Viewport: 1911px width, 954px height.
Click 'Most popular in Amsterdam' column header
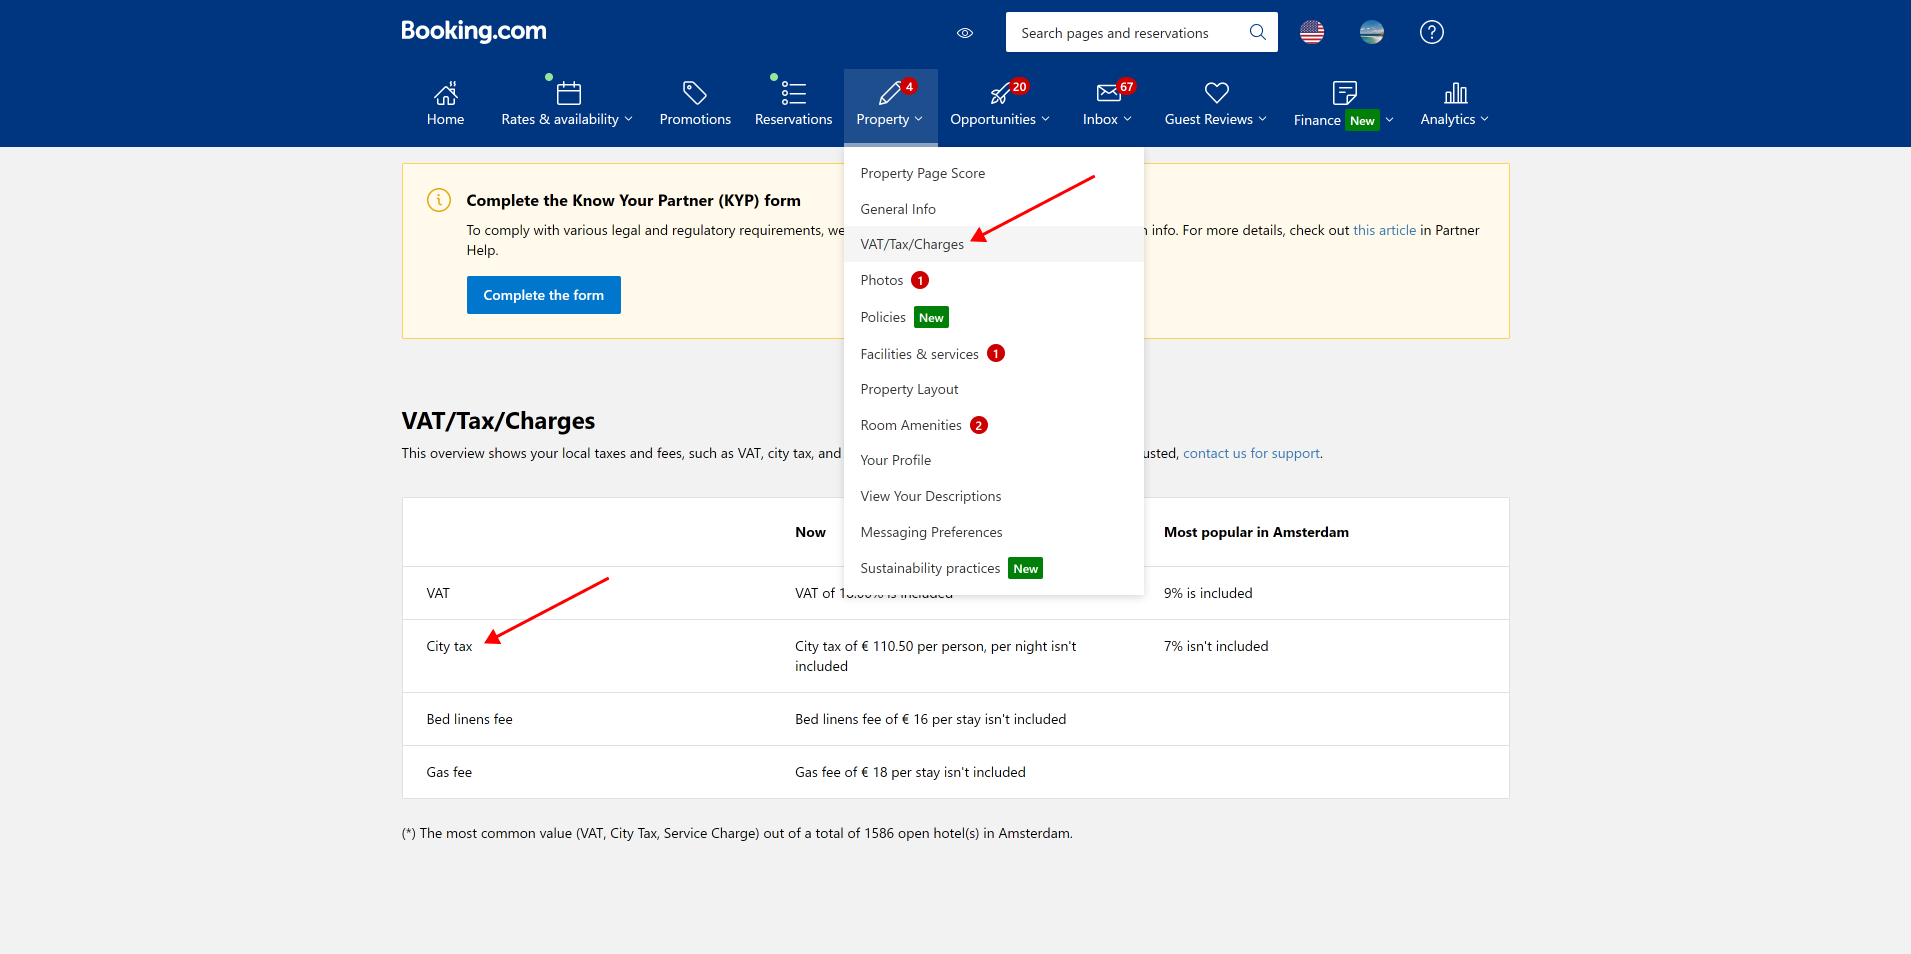click(1256, 532)
